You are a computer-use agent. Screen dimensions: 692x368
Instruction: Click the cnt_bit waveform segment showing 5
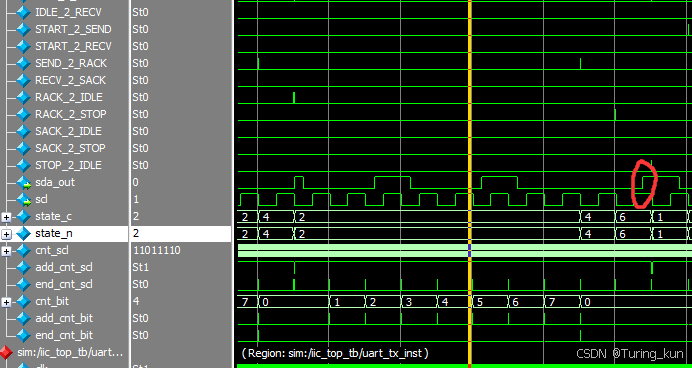[x=490, y=302]
